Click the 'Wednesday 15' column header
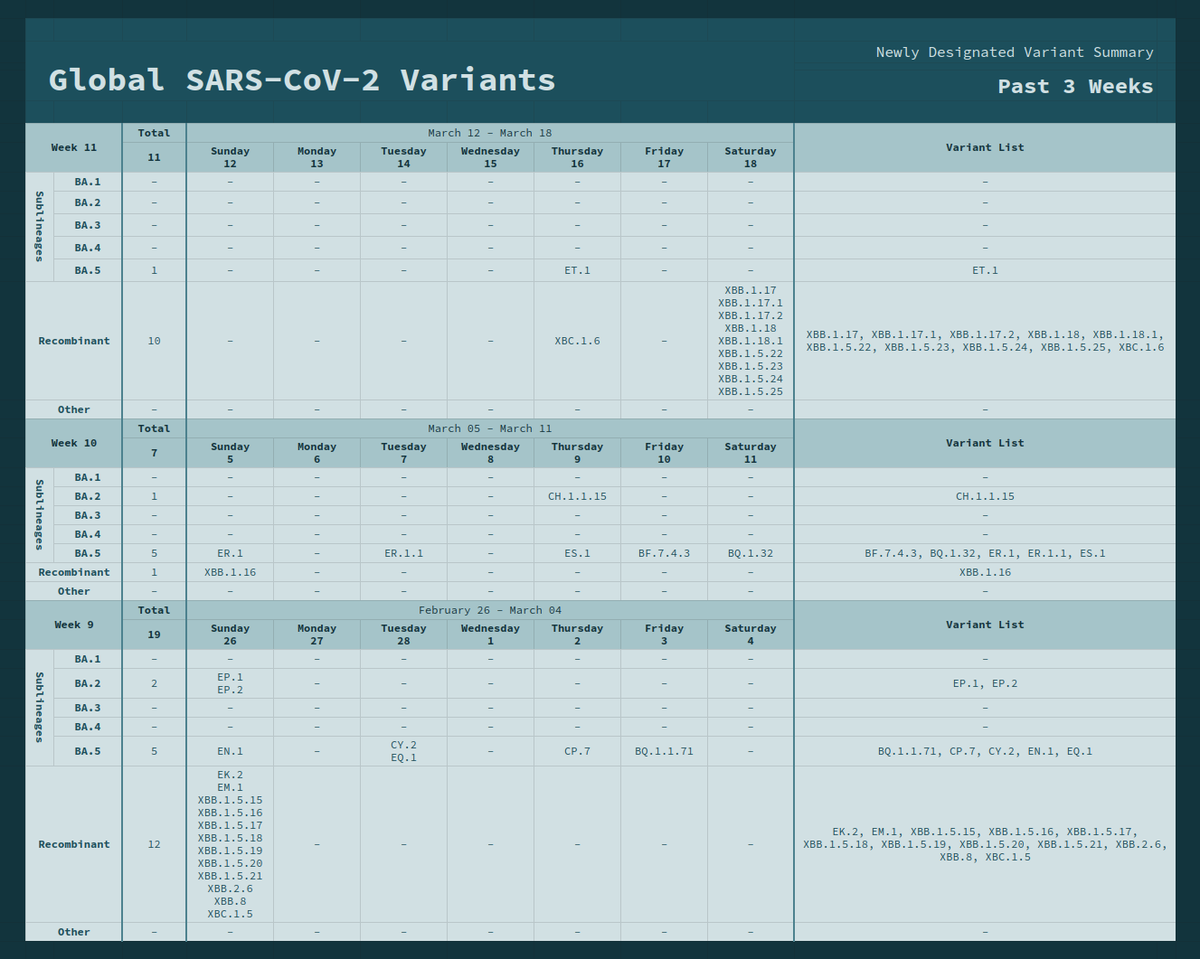Viewport: 1200px width, 959px height. pos(490,157)
